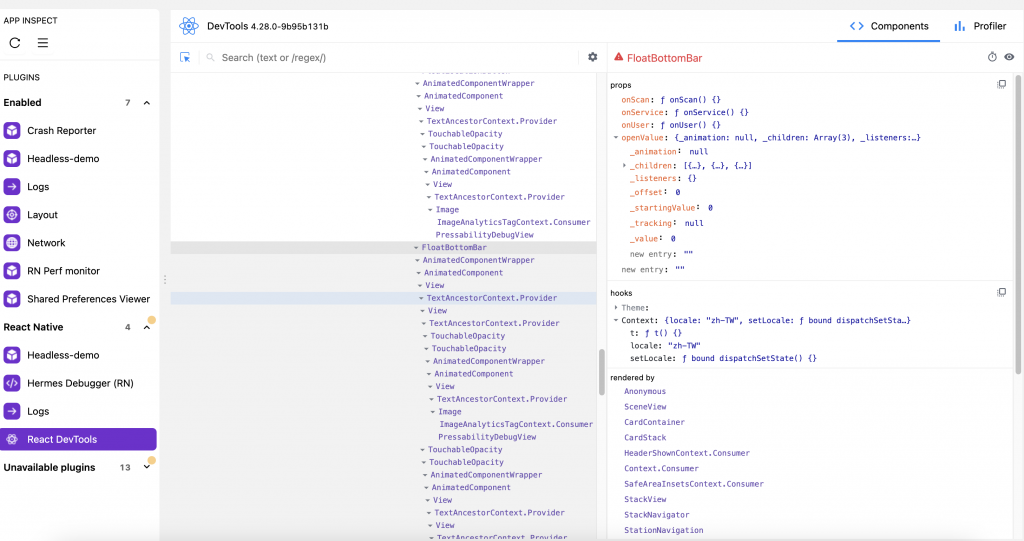Select the PressabilityDebugView above FloatBottomBar
This screenshot has height=541, width=1024.
(x=485, y=235)
